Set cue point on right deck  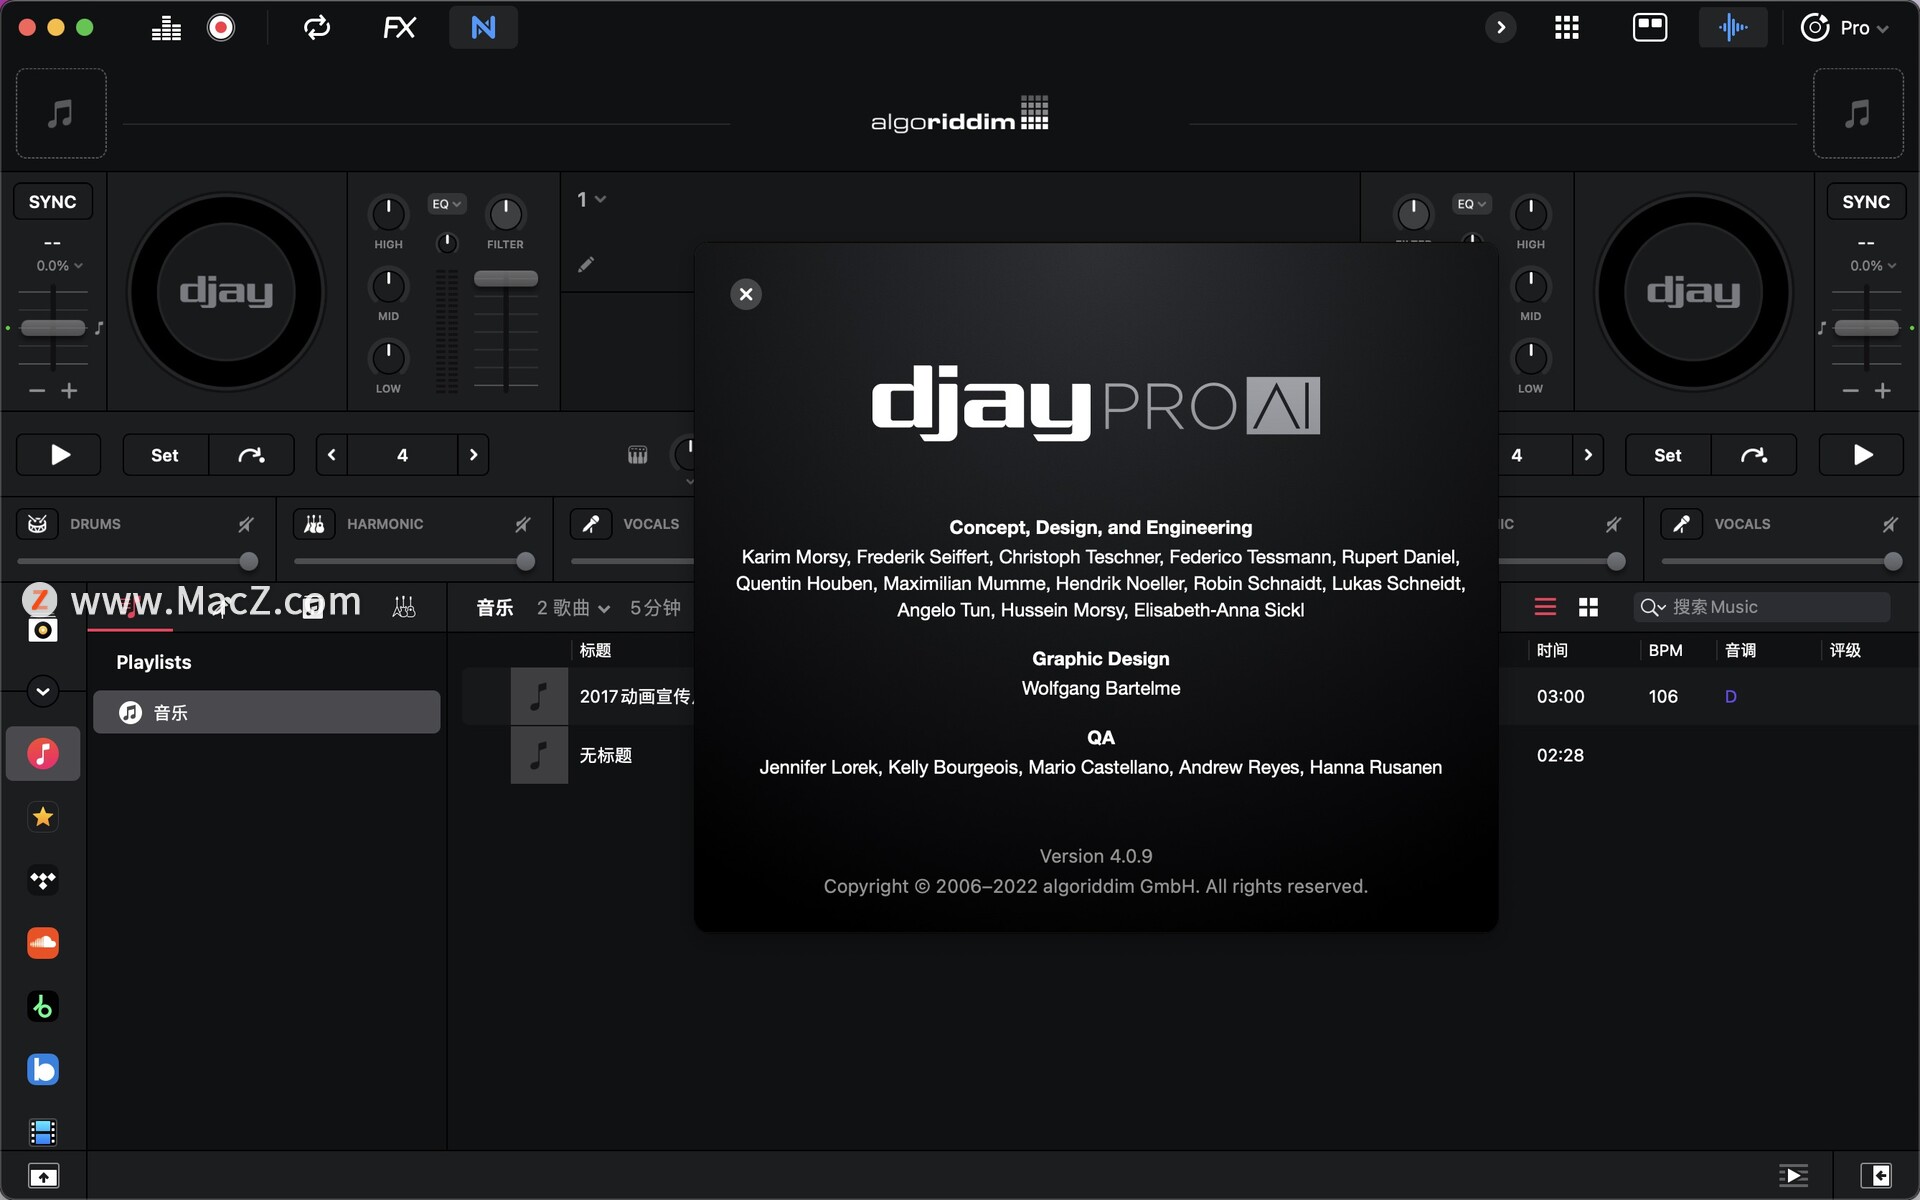tap(1668, 455)
